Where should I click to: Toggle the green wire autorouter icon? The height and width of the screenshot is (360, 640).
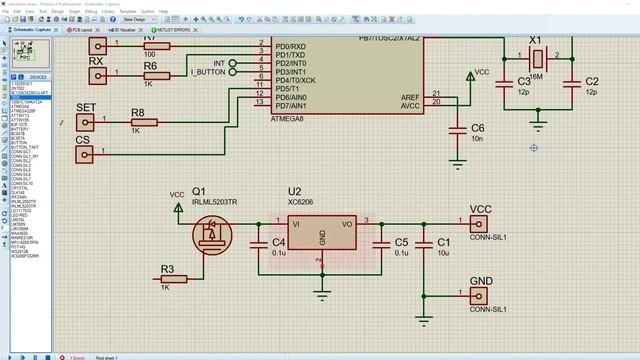356,20
